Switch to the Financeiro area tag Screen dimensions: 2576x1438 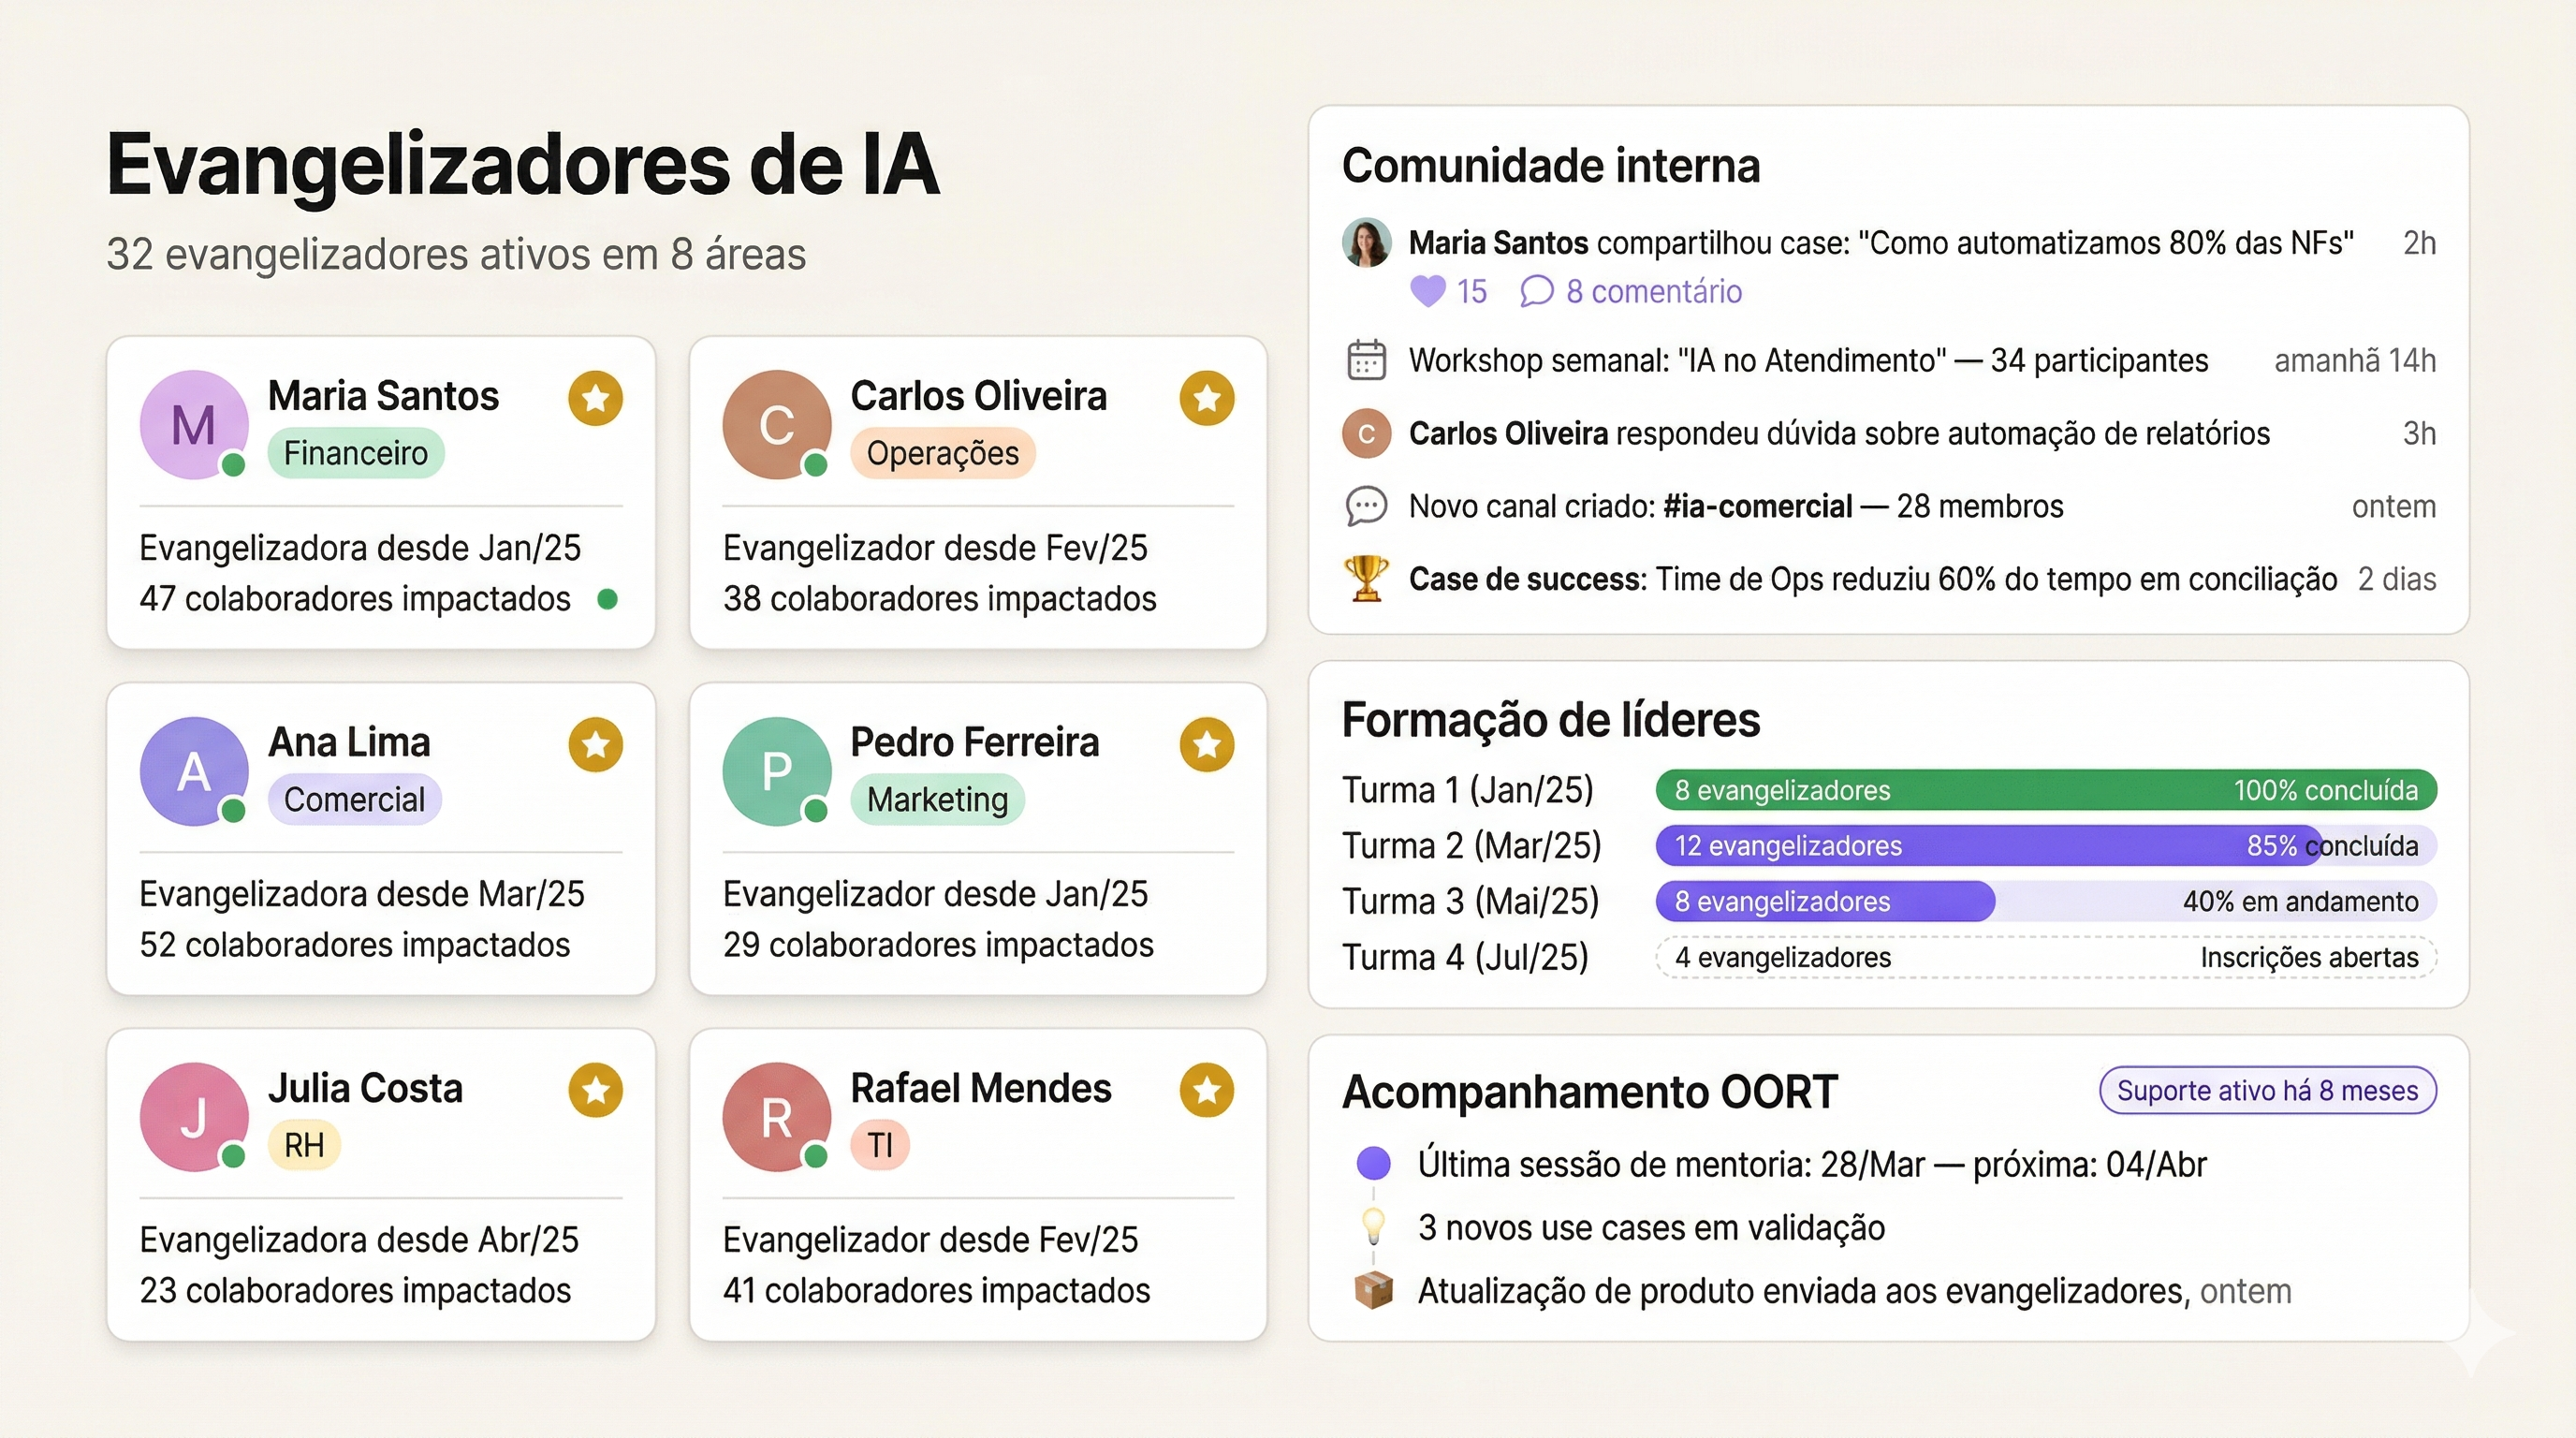pos(357,452)
